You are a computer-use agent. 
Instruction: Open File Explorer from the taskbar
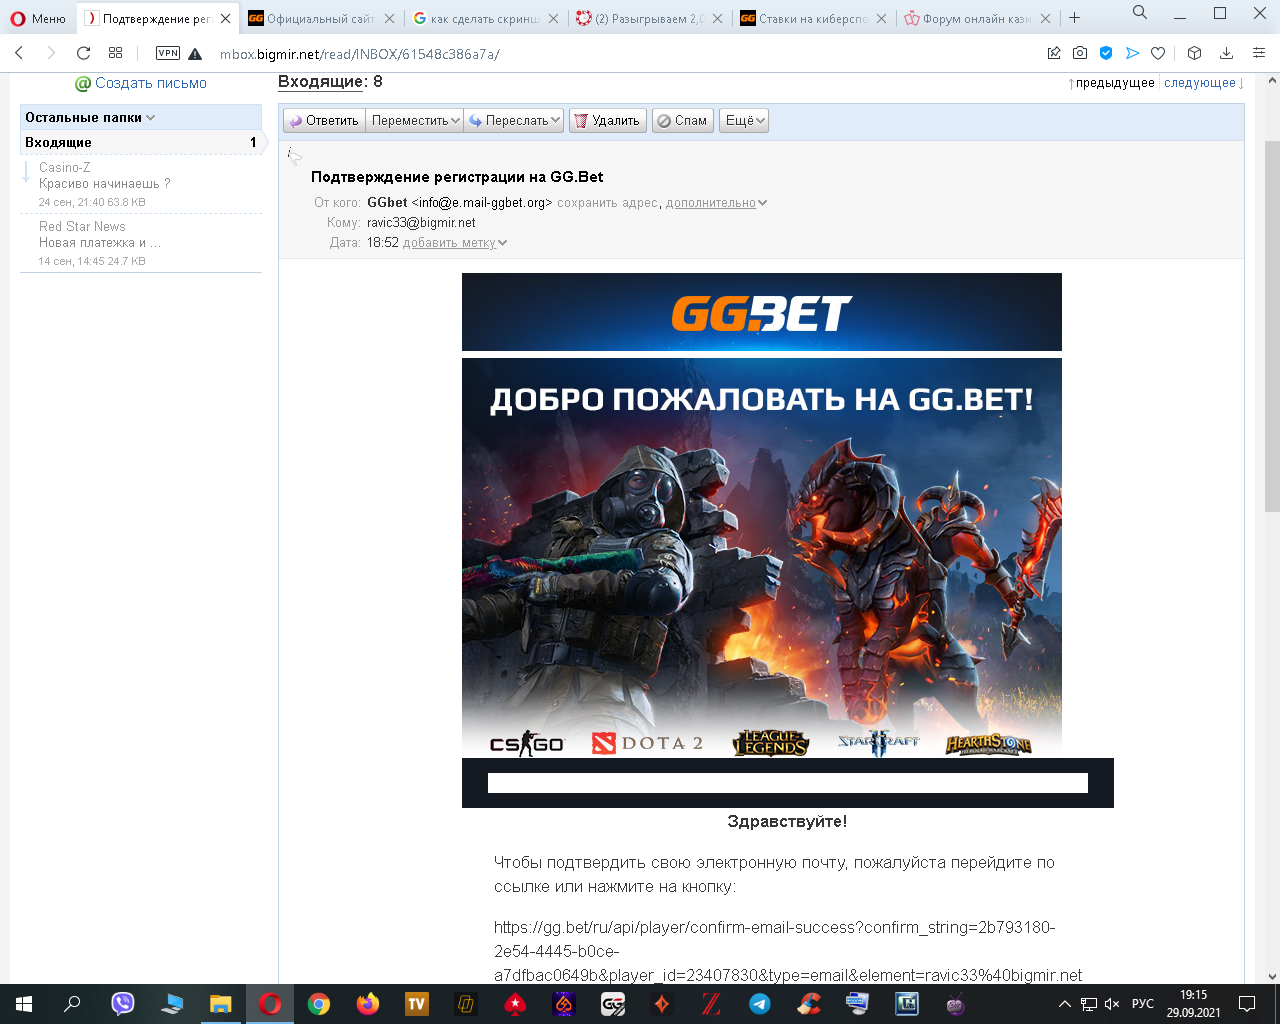pyautogui.click(x=221, y=1004)
